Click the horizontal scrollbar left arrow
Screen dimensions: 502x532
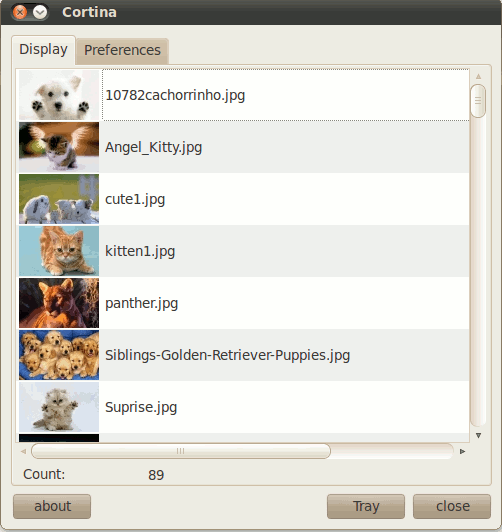click(x=23, y=451)
